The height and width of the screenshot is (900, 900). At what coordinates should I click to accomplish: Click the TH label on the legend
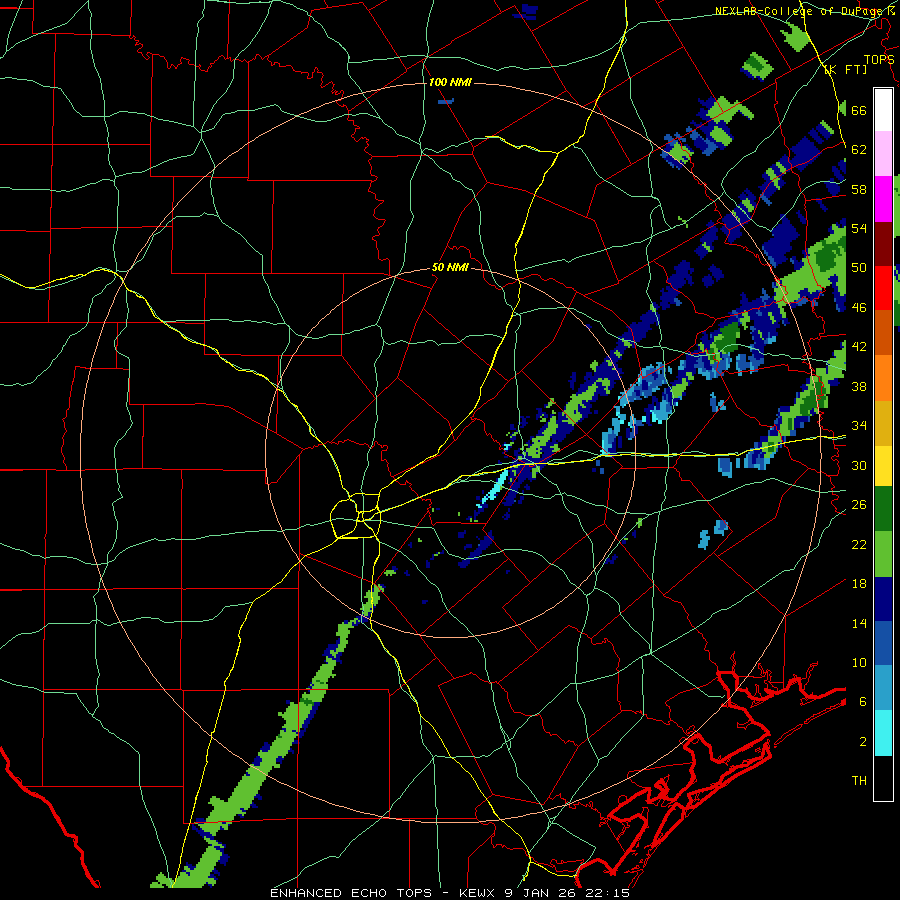point(859,781)
